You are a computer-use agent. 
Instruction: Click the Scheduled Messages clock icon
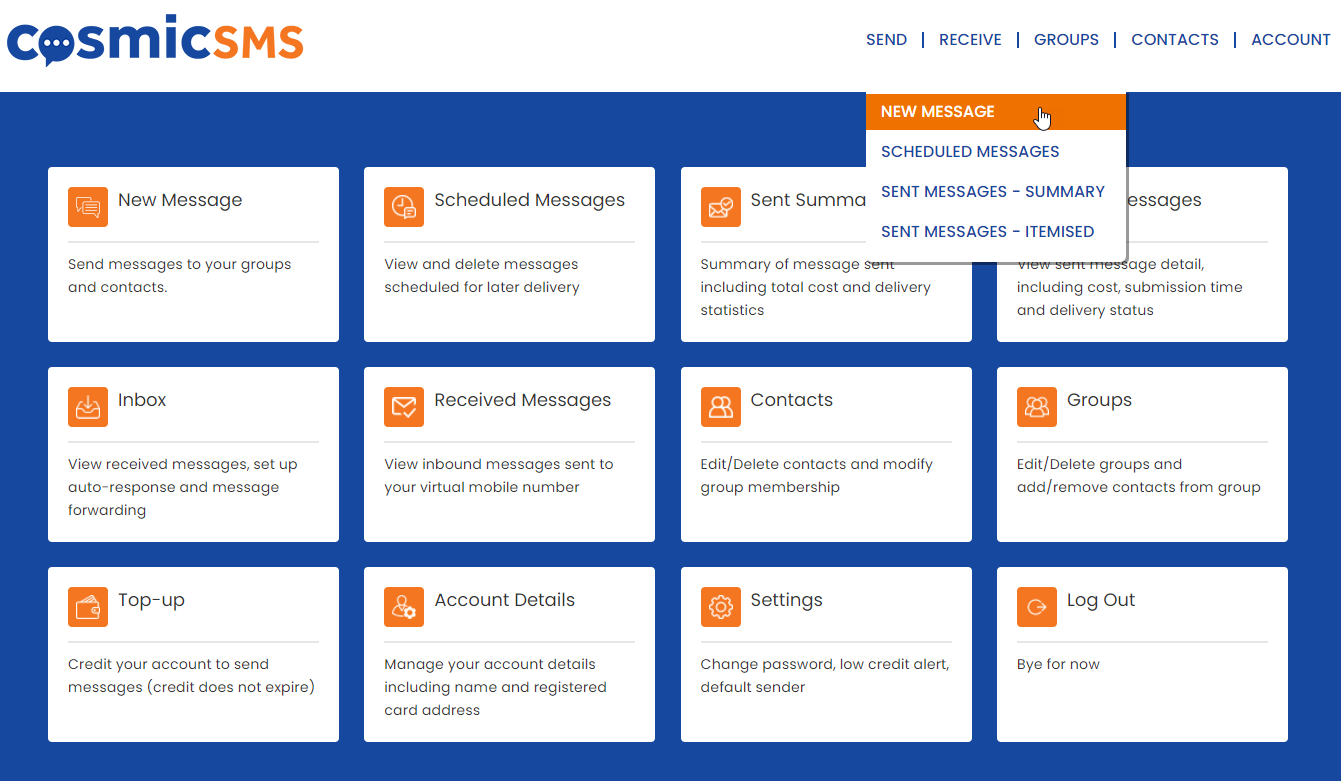(x=404, y=207)
